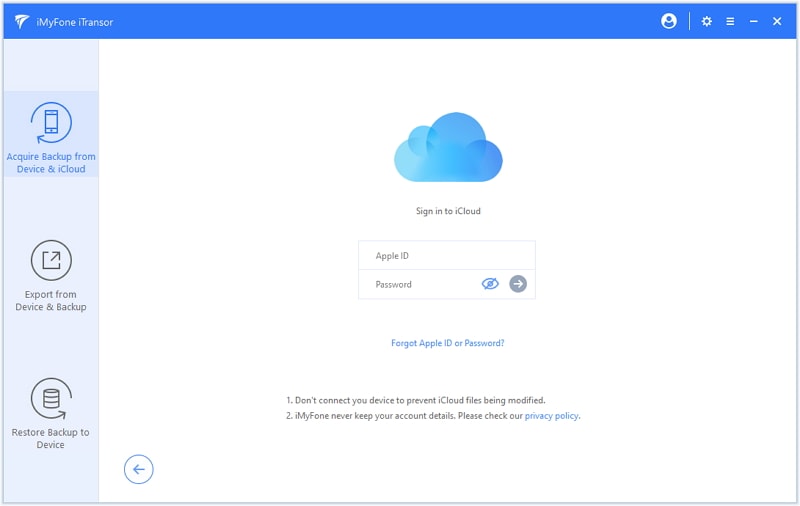The image size is (800, 506).
Task: Select Acquire Backup from Device & iCloud
Action: [51, 134]
